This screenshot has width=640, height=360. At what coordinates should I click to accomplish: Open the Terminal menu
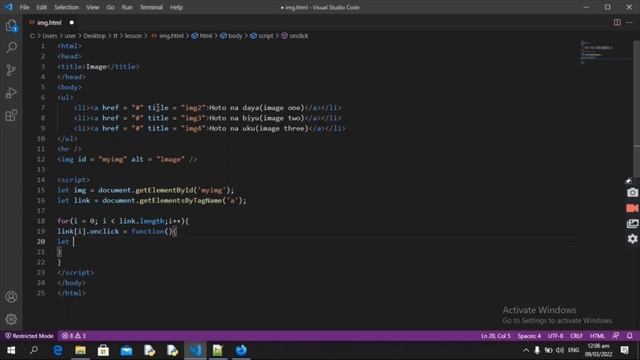151,7
